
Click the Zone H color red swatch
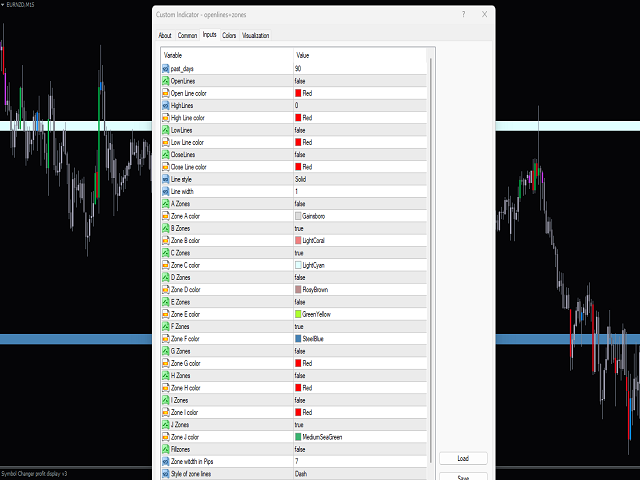point(298,388)
